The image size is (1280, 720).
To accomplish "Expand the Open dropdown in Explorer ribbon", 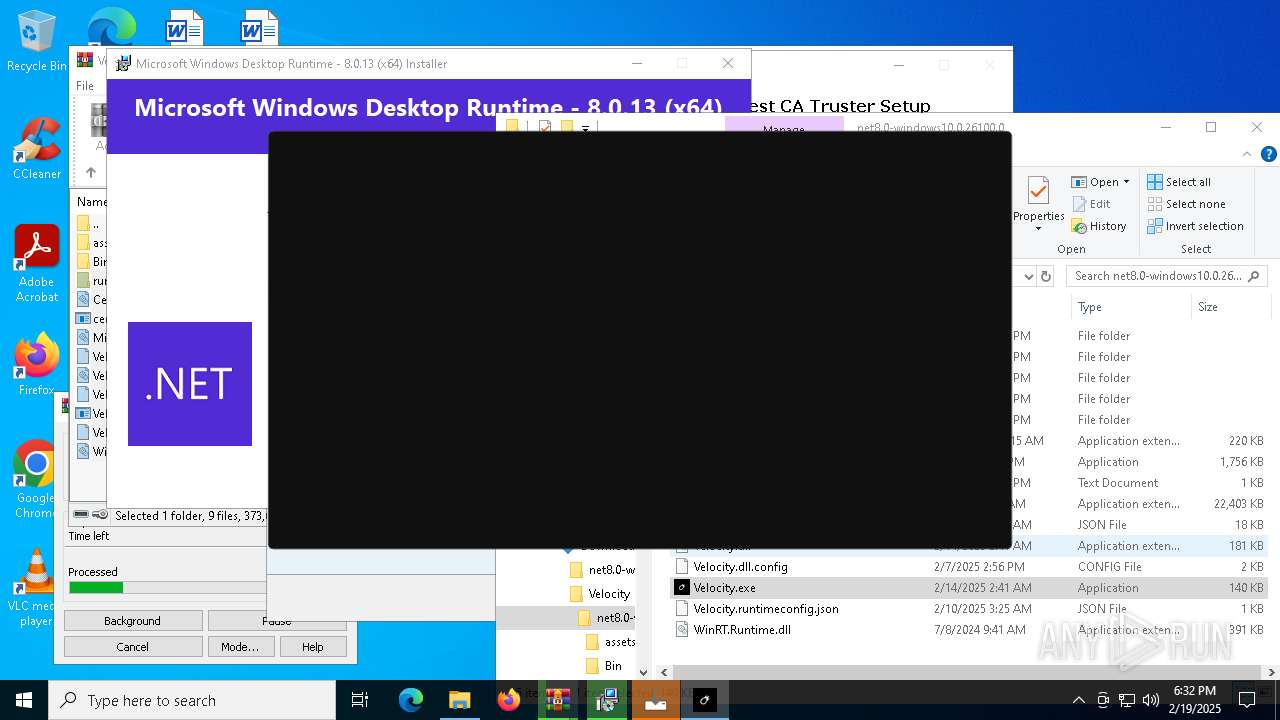I will click(x=1126, y=182).
